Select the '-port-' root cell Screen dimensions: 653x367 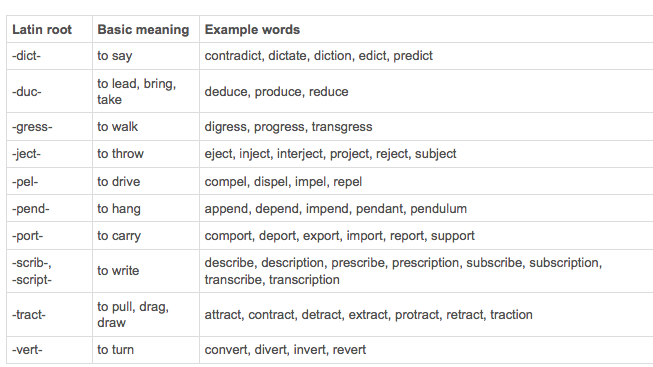(49, 236)
